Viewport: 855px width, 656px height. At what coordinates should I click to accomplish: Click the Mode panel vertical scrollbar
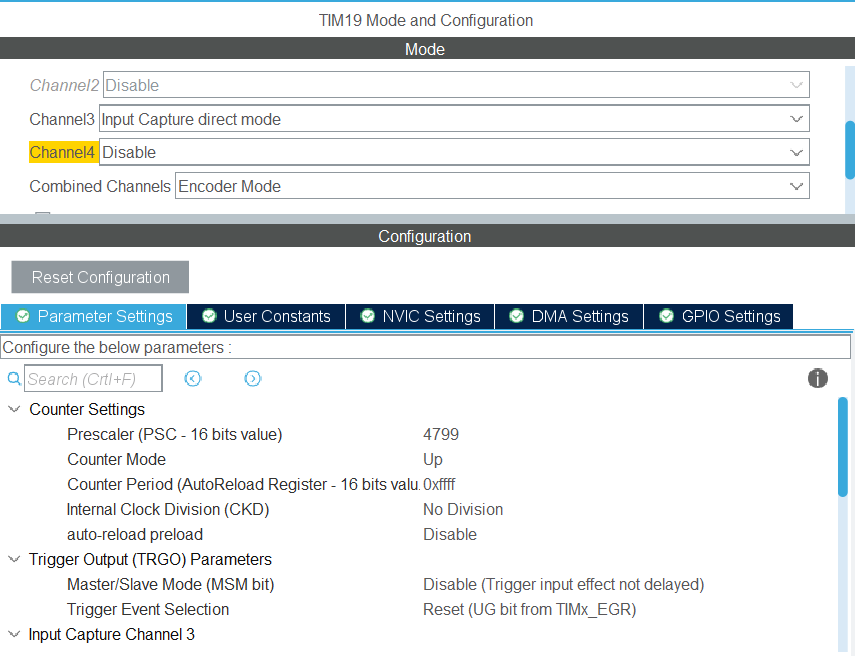tap(850, 150)
